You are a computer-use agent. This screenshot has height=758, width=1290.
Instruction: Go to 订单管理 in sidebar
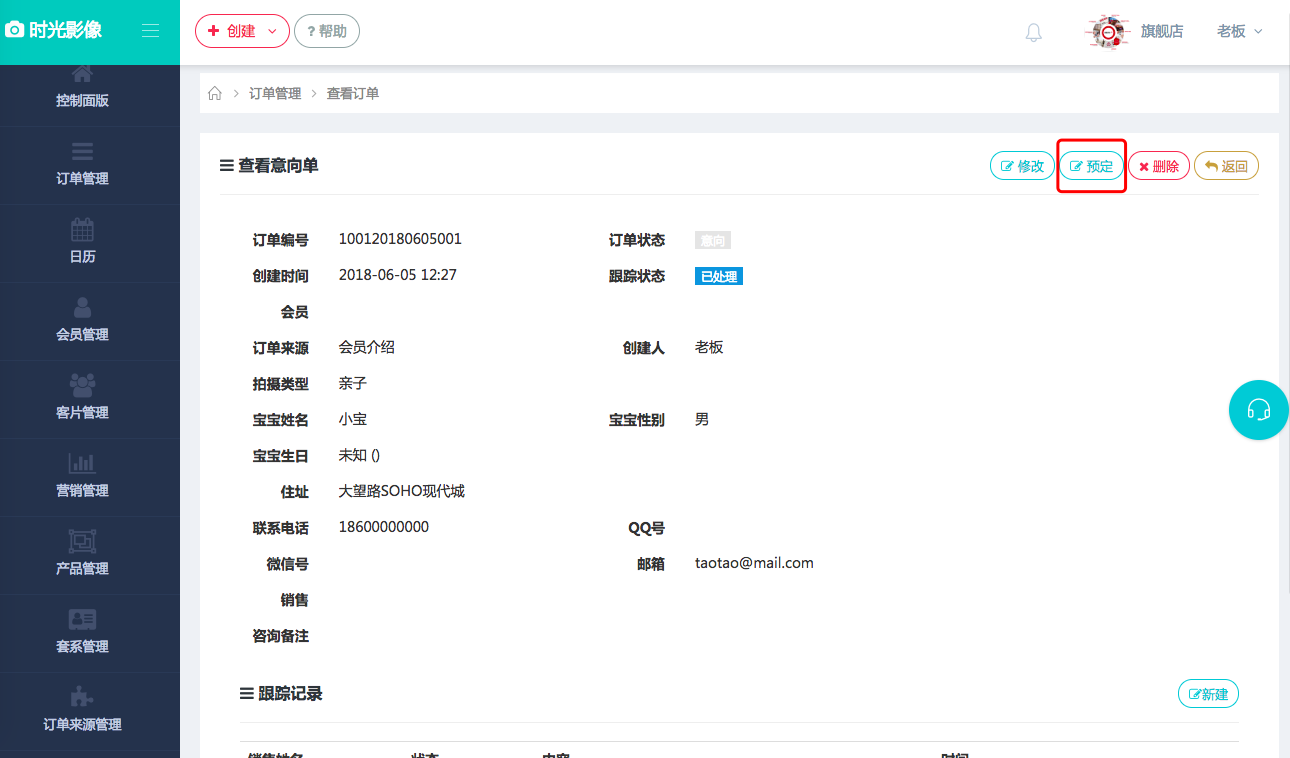click(82, 164)
